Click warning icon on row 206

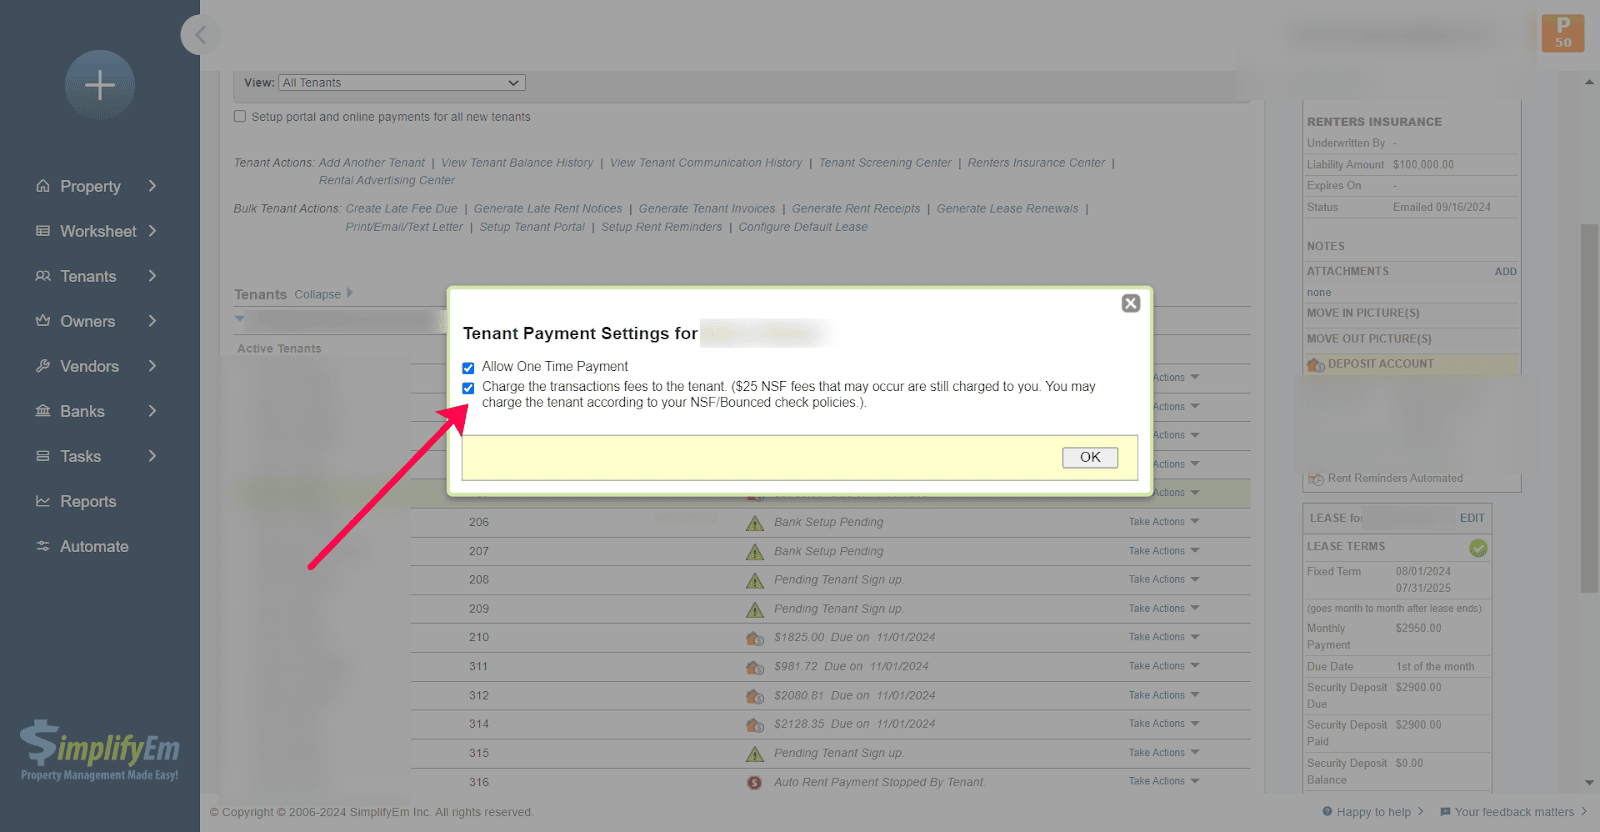(x=755, y=523)
